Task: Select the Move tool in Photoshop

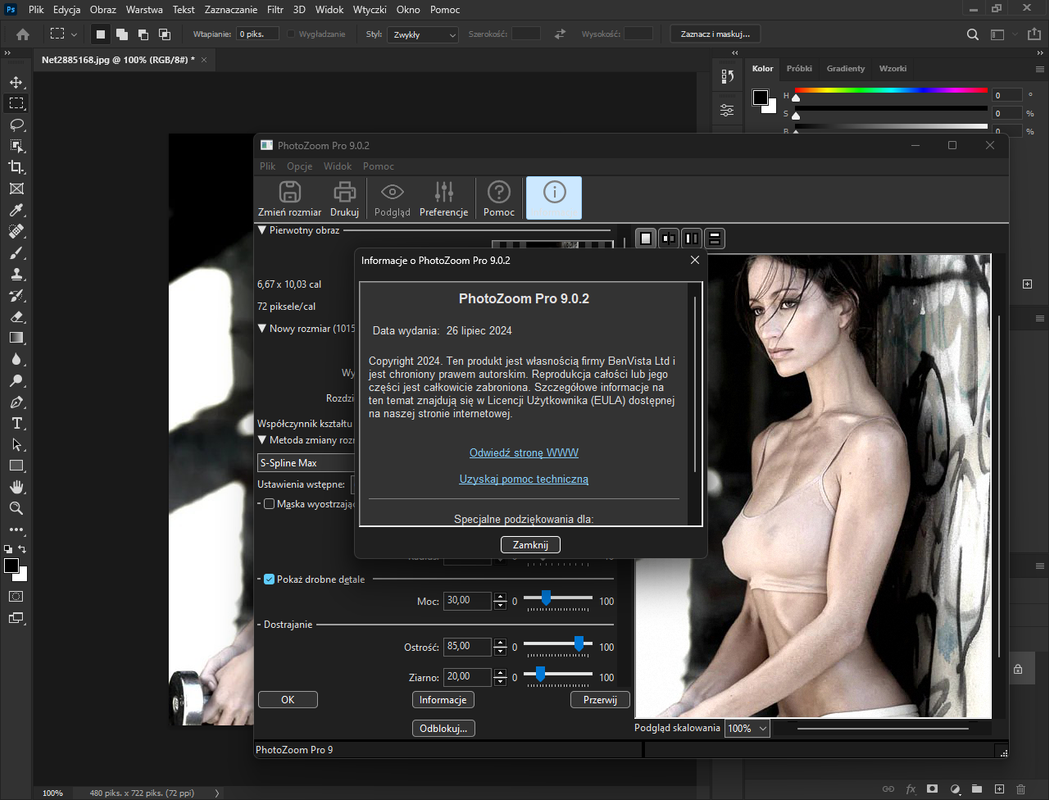Action: click(x=16, y=82)
